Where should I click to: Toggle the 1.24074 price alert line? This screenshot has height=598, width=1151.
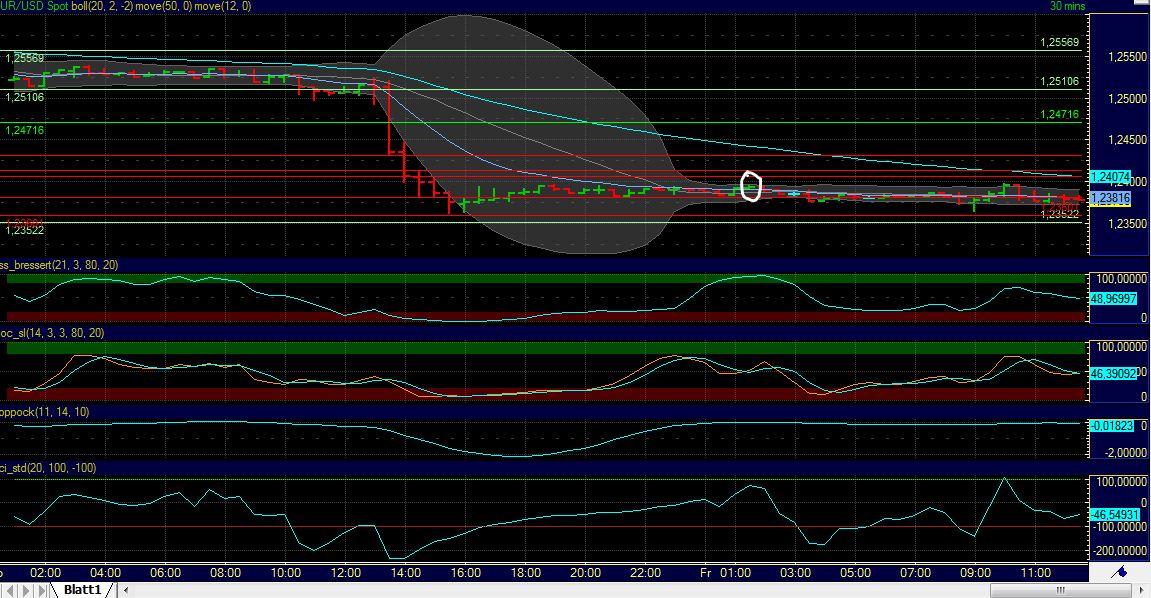click(x=1113, y=177)
